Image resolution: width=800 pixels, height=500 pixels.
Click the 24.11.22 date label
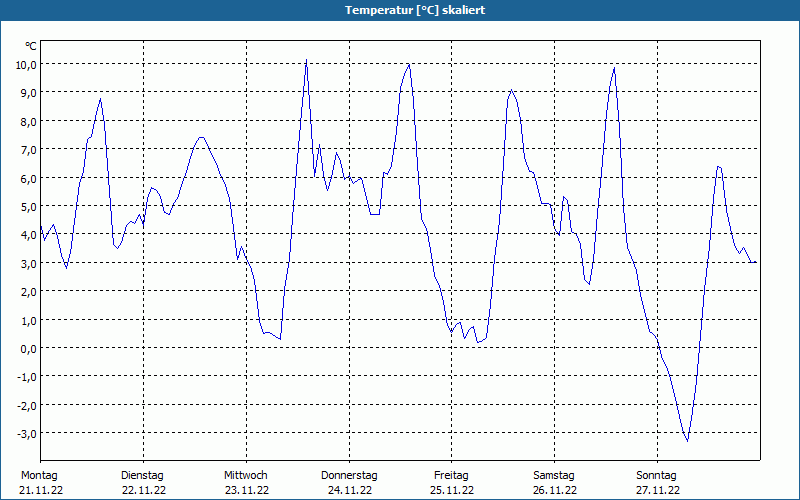tap(349, 490)
